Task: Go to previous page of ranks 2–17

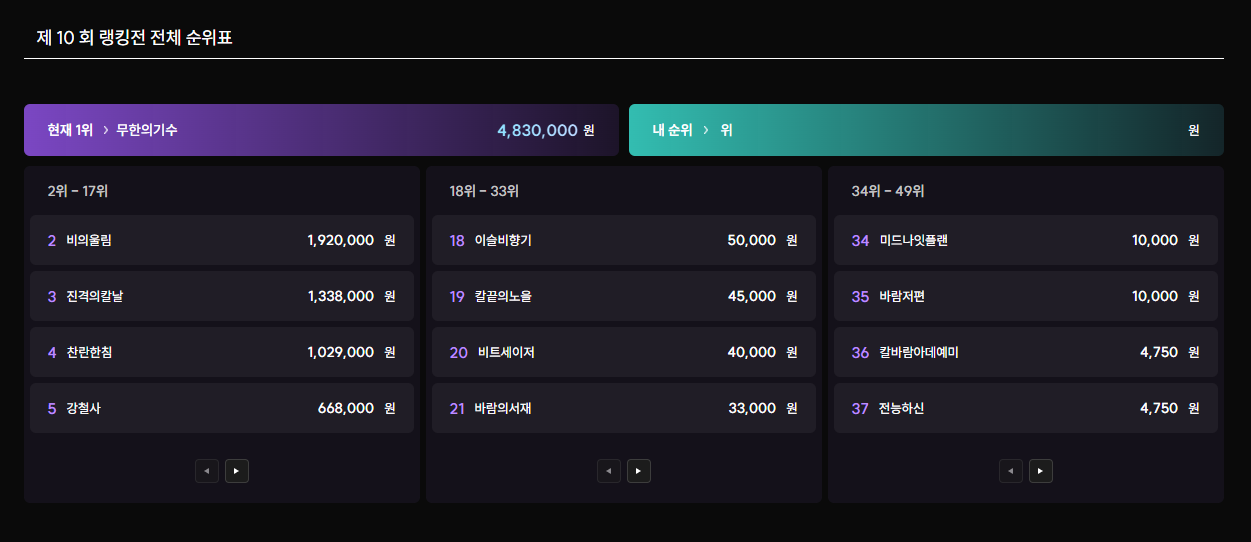Action: tap(207, 470)
